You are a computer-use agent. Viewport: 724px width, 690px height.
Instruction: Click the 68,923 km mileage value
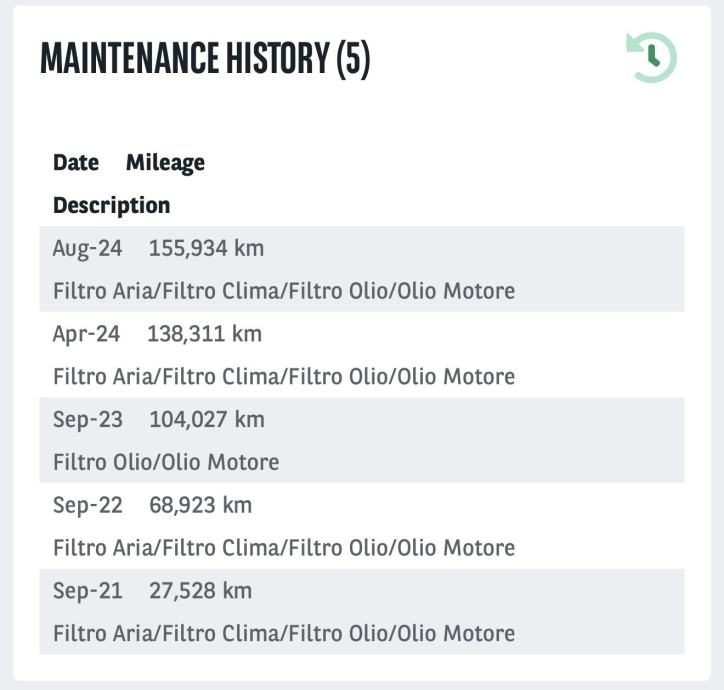(x=200, y=506)
